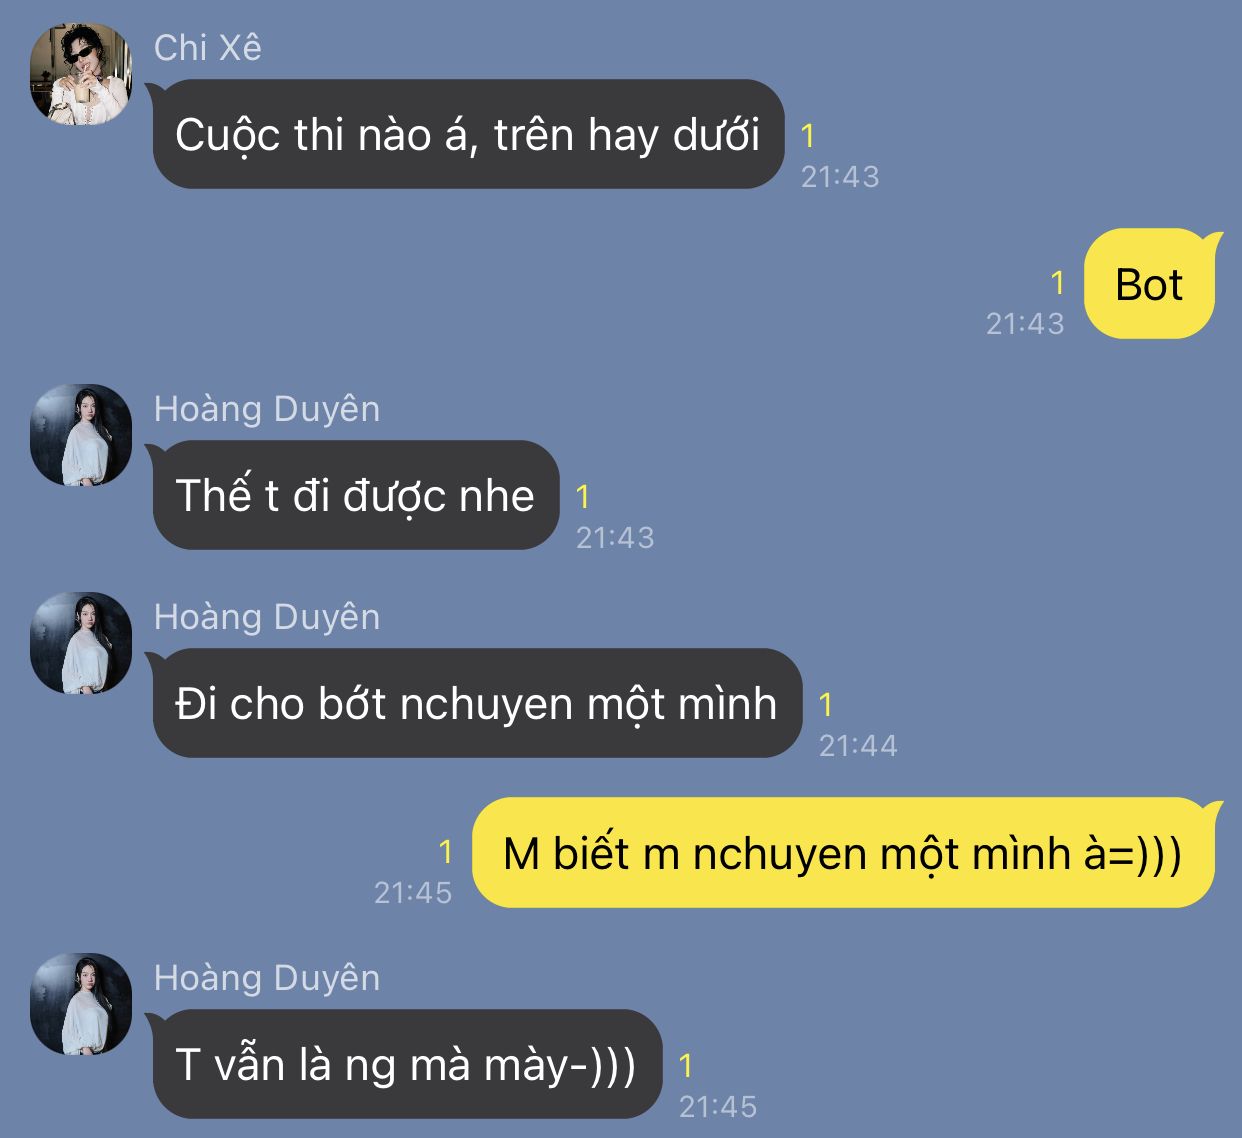Tap the read count next to the "Bot" message
Screen dimensions: 1242x1138
tap(1057, 284)
